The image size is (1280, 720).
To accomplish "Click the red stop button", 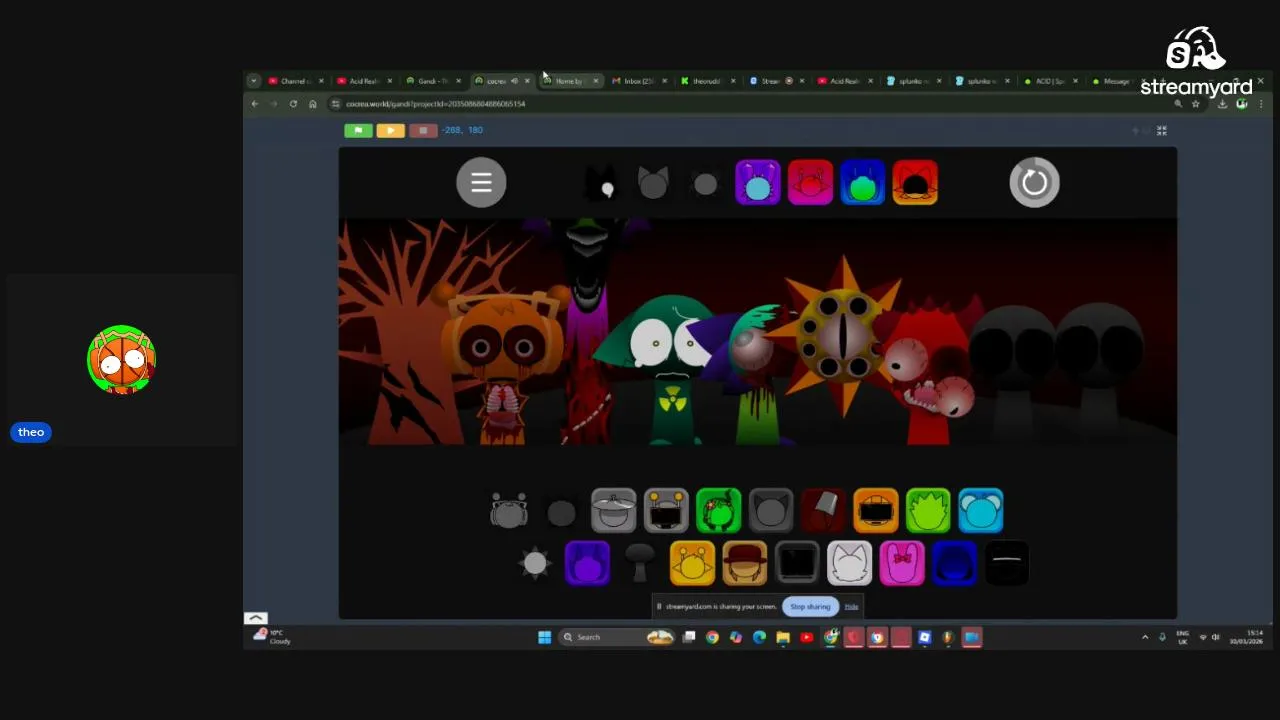I will pyautogui.click(x=423, y=130).
